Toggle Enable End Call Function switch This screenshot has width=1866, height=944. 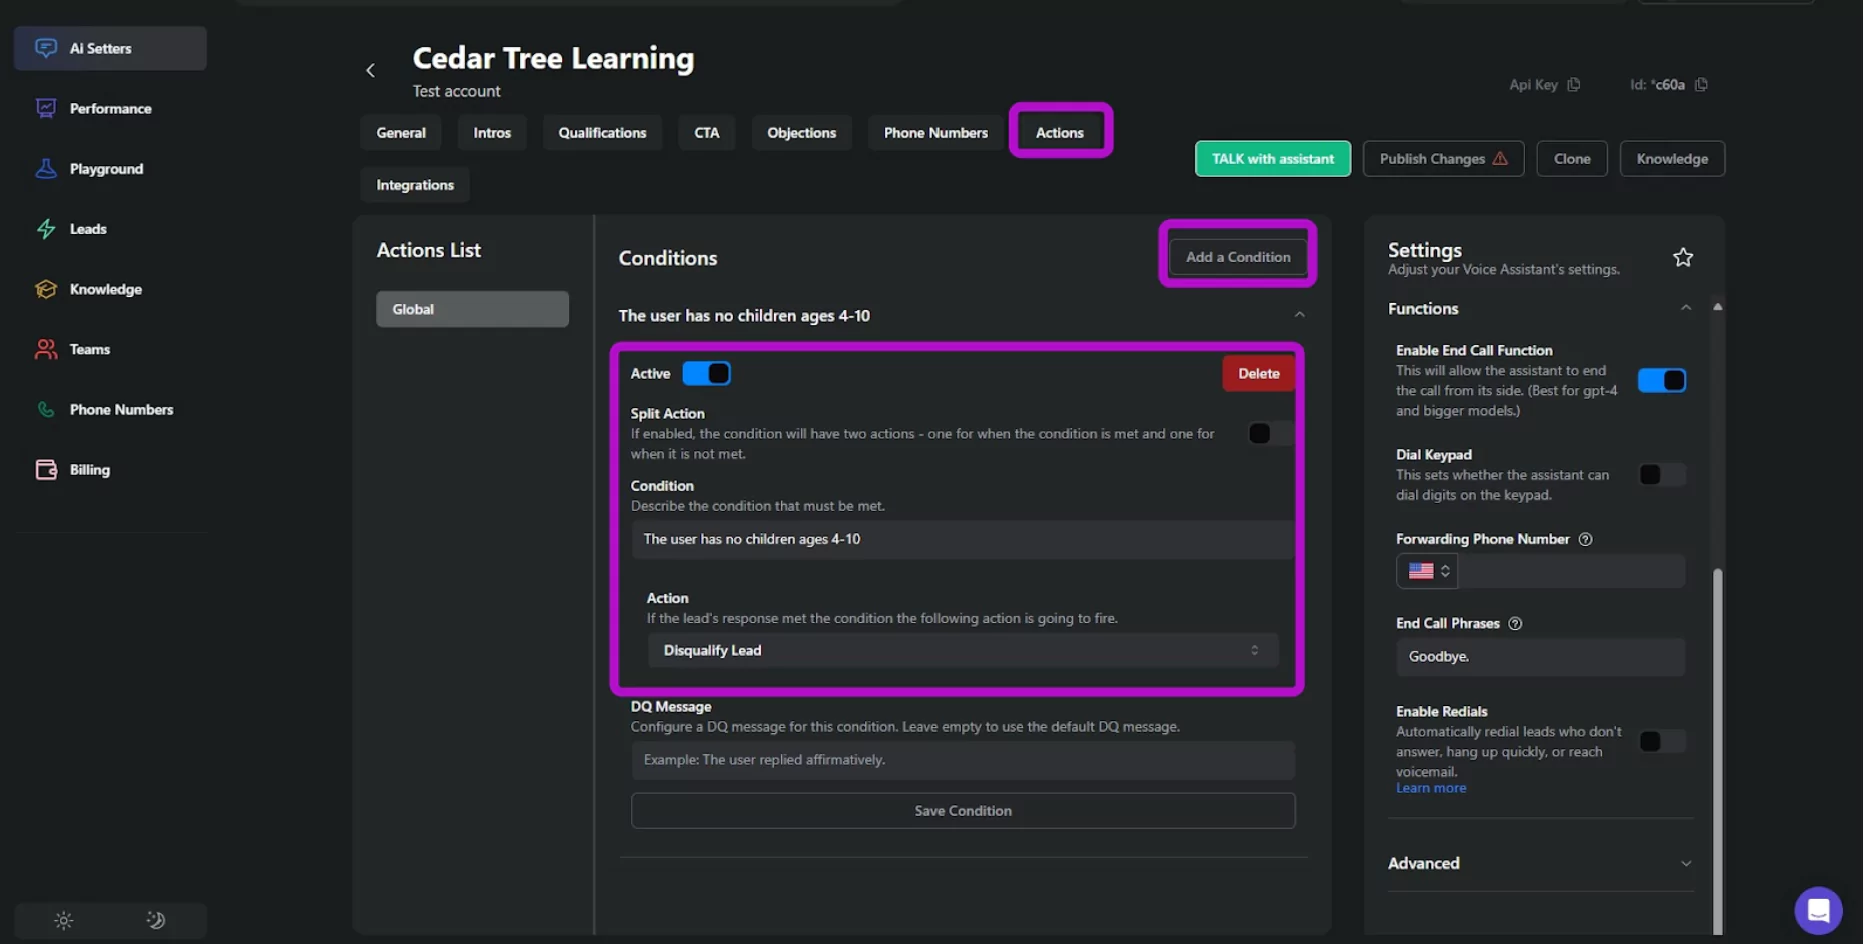[1662, 380]
